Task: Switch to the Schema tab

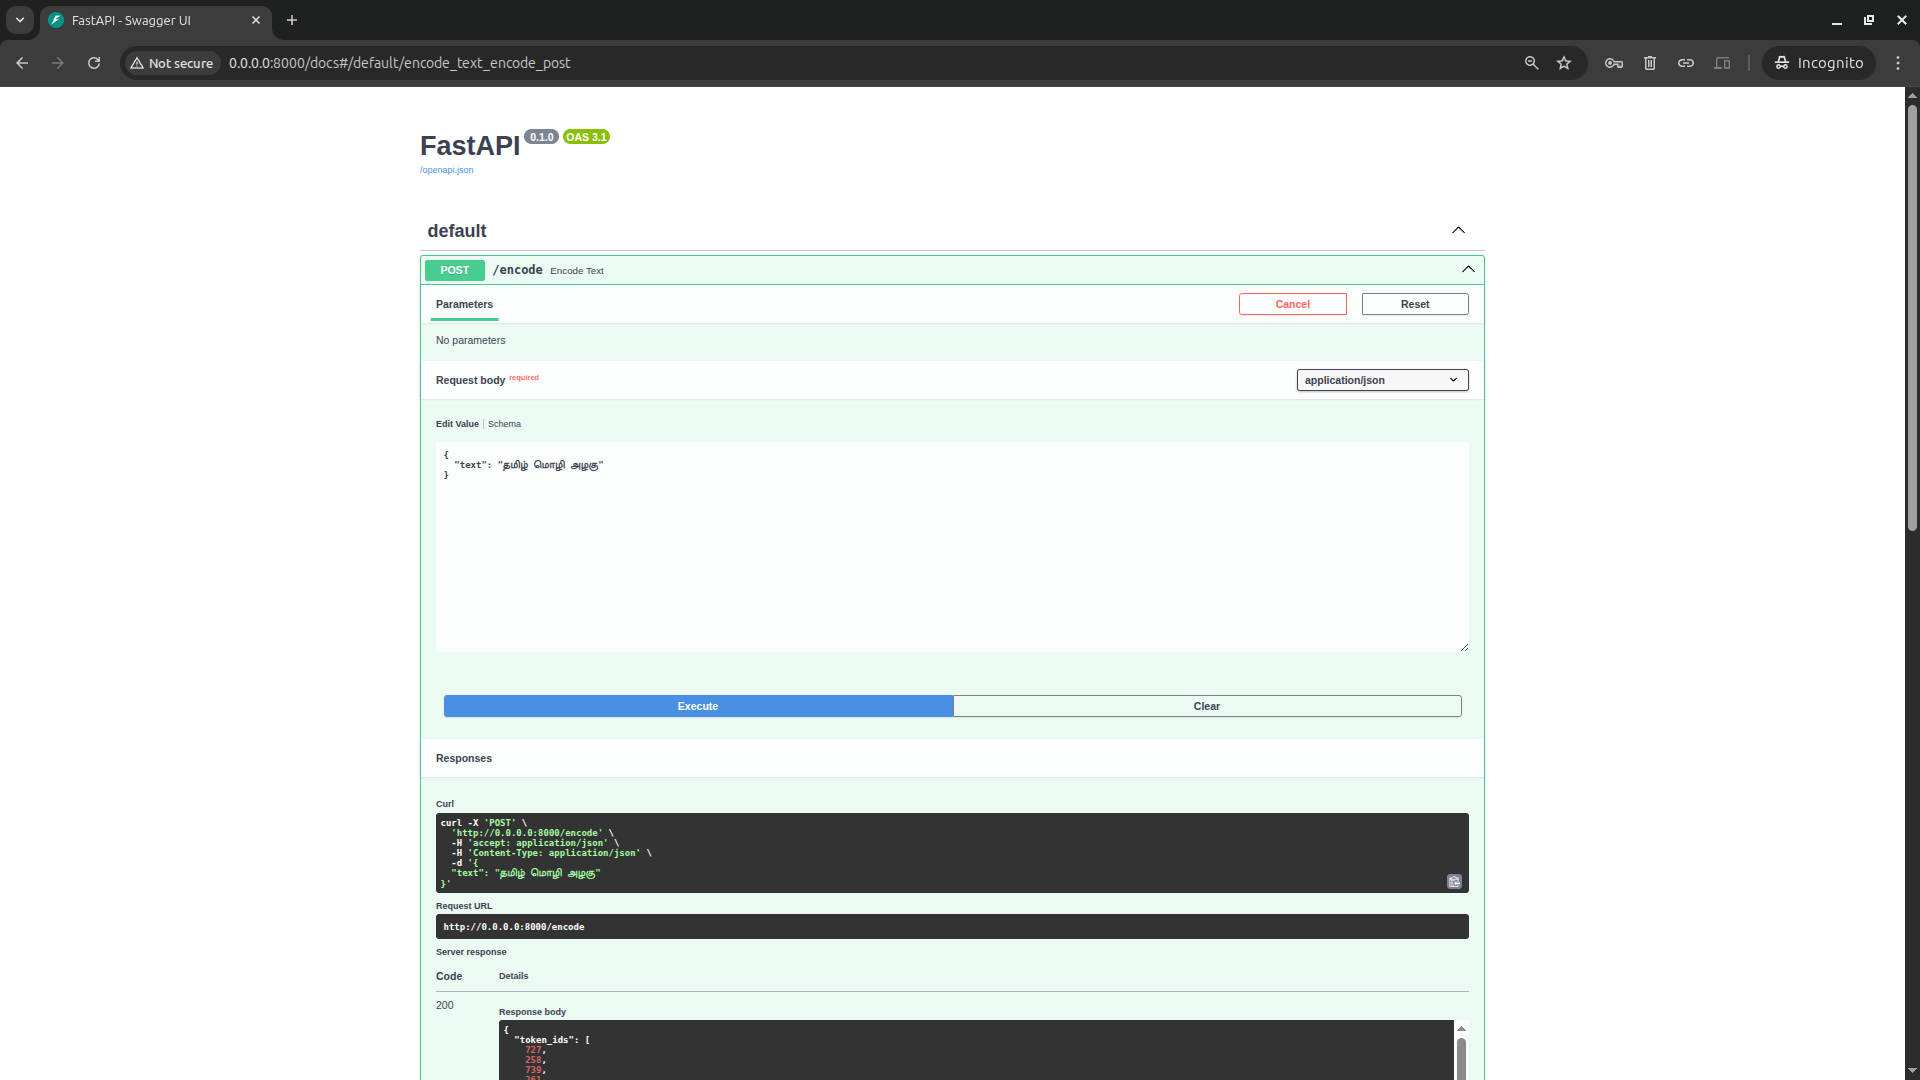Action: (x=504, y=424)
